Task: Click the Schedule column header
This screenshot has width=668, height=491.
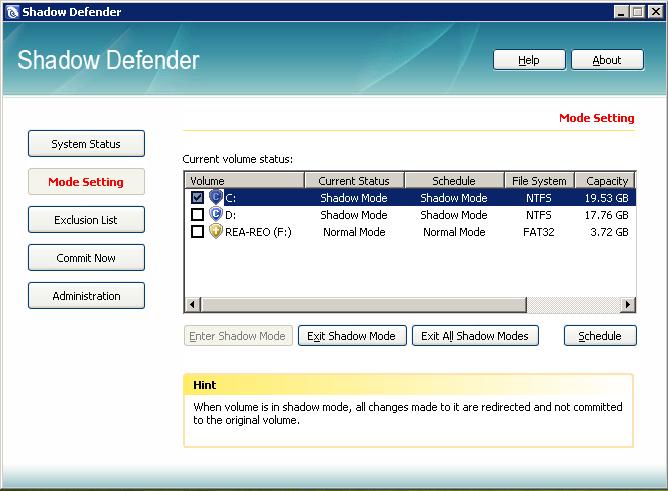Action: [454, 181]
